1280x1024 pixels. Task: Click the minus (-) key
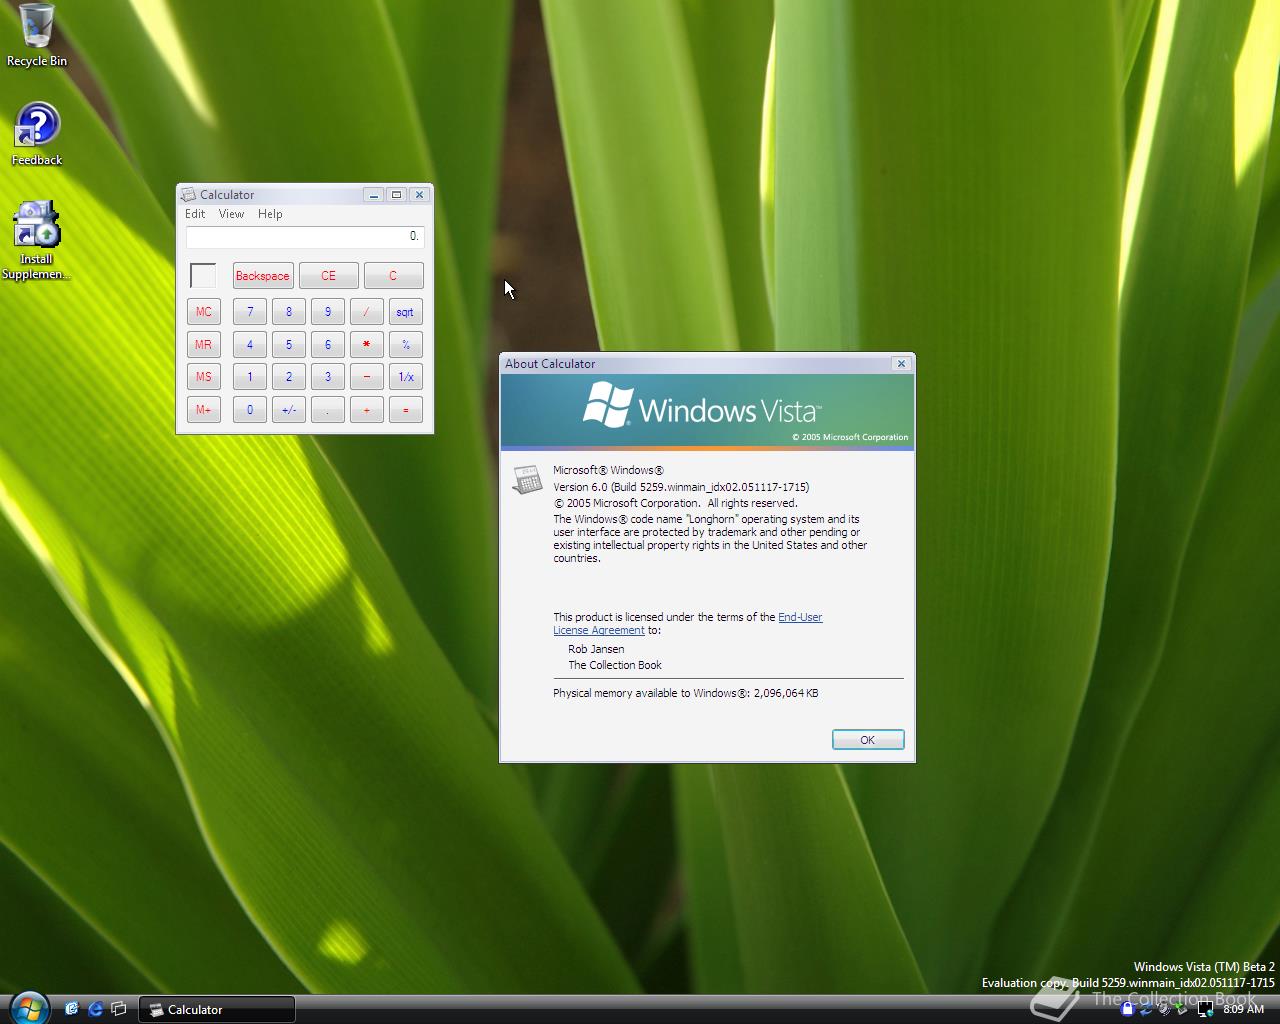(367, 377)
